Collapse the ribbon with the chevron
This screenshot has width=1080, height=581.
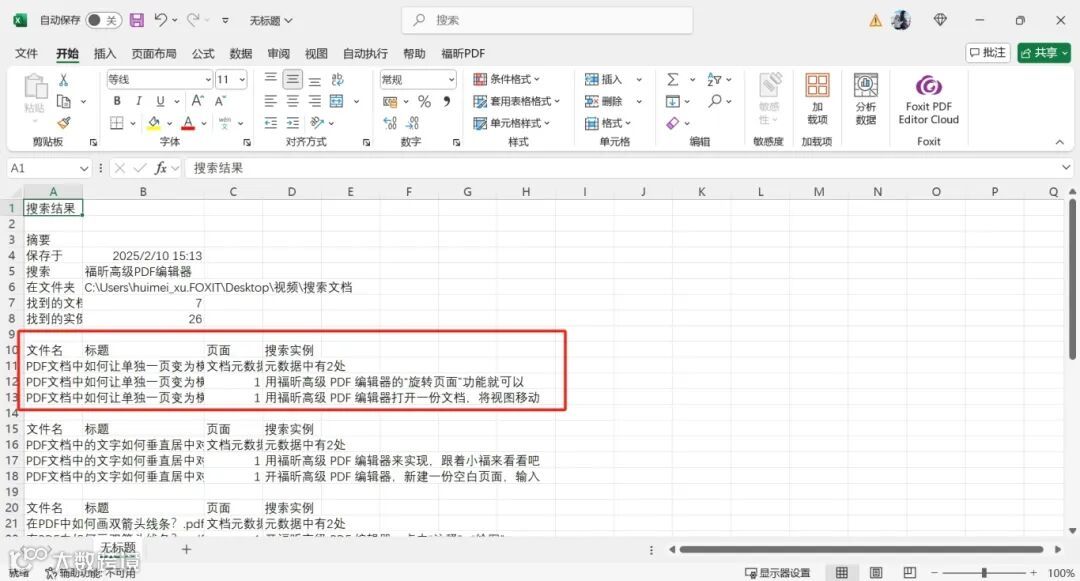[x=1059, y=142]
